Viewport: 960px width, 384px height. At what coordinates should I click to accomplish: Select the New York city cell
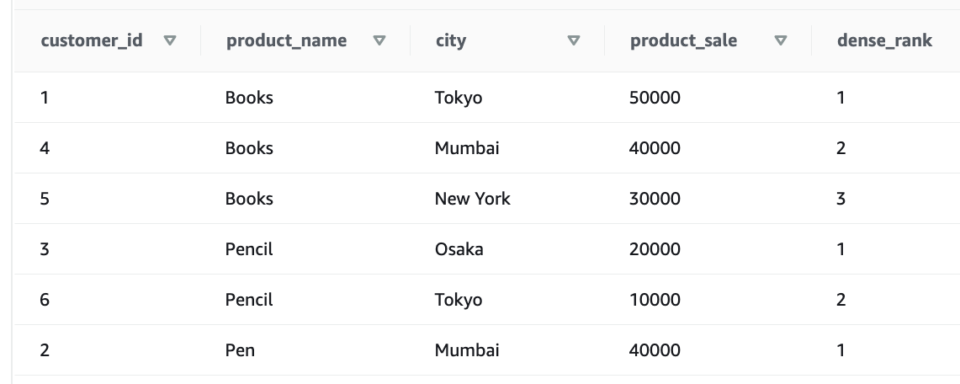473,198
